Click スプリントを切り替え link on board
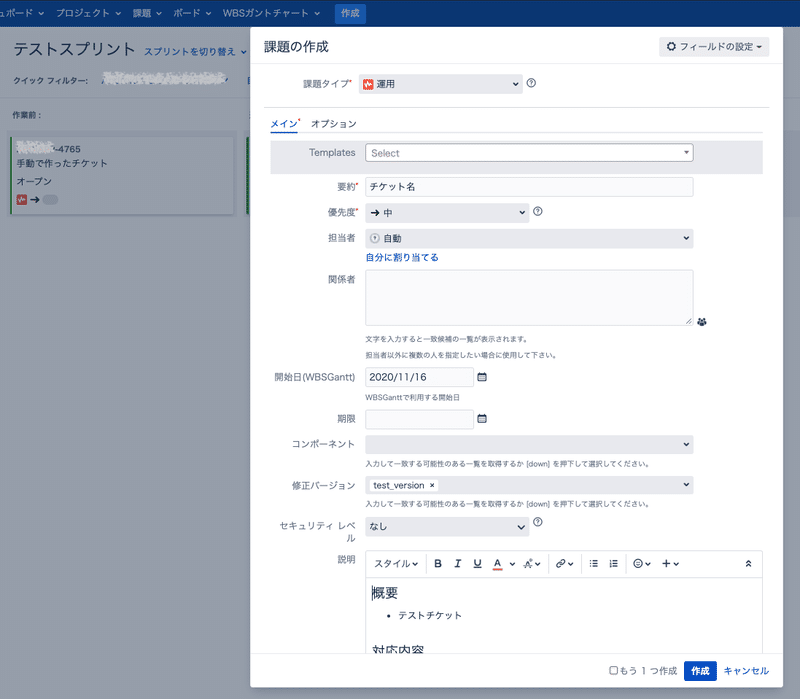 (x=194, y=52)
